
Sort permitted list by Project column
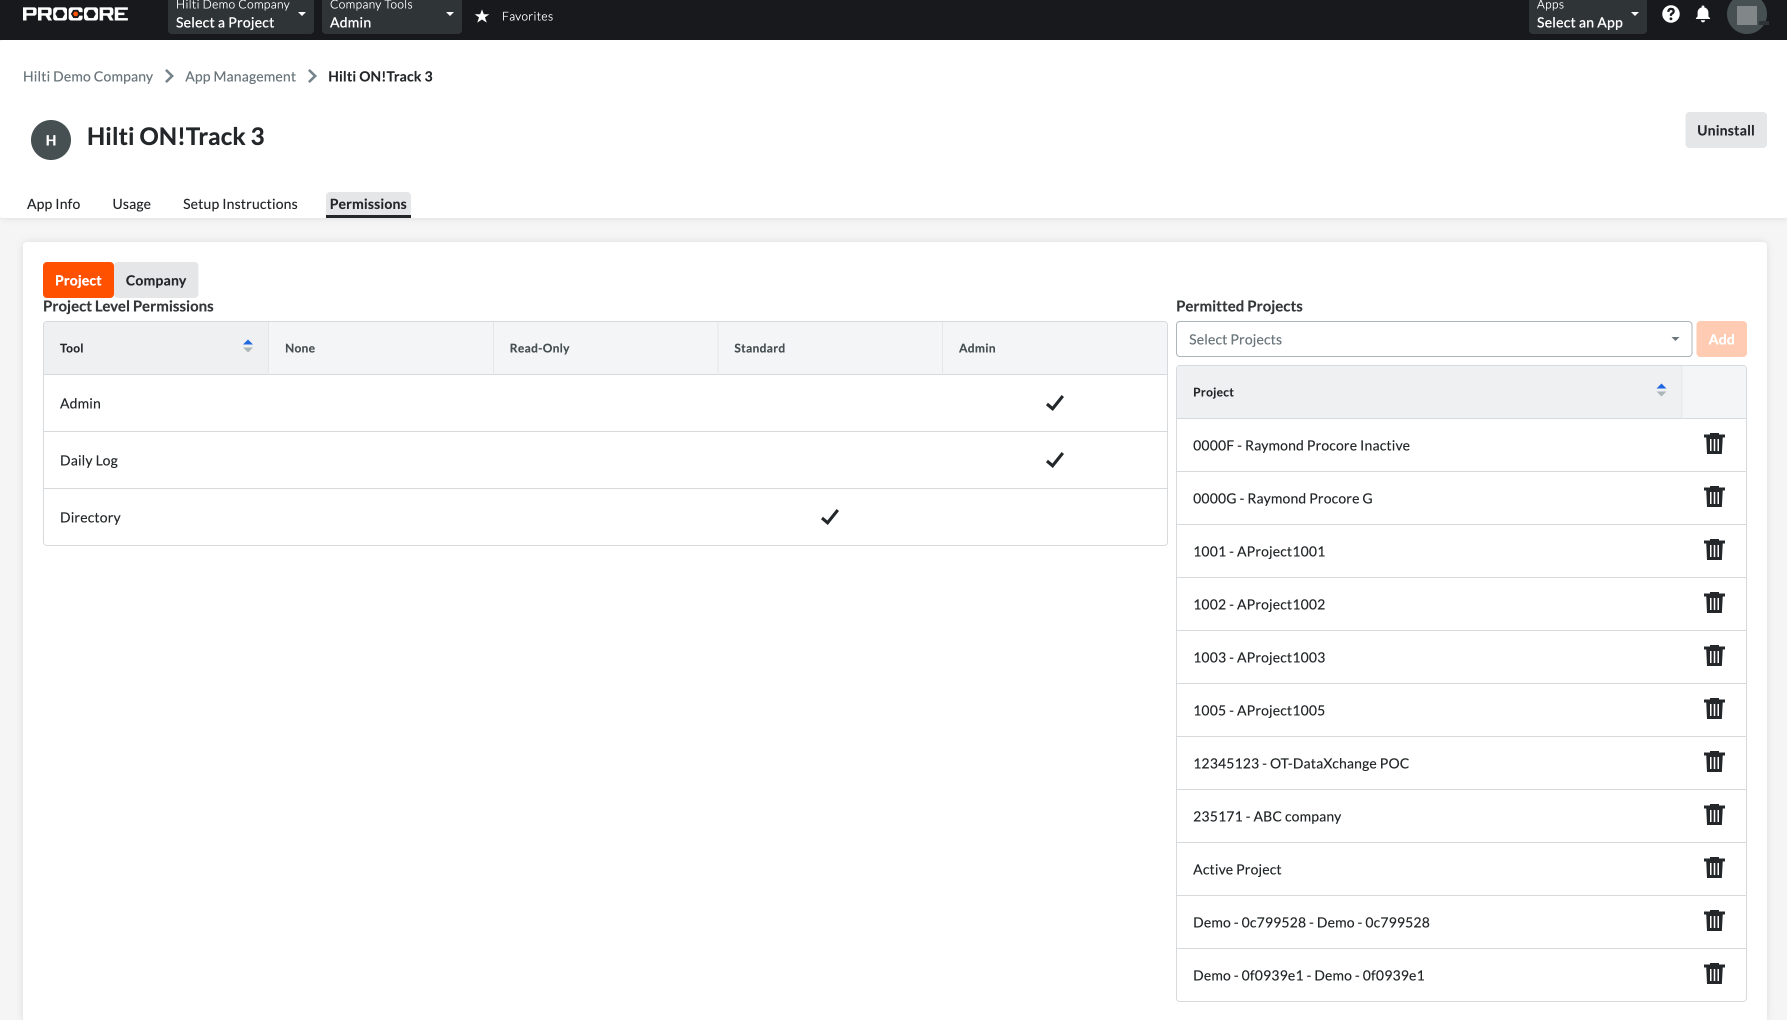tap(1661, 390)
